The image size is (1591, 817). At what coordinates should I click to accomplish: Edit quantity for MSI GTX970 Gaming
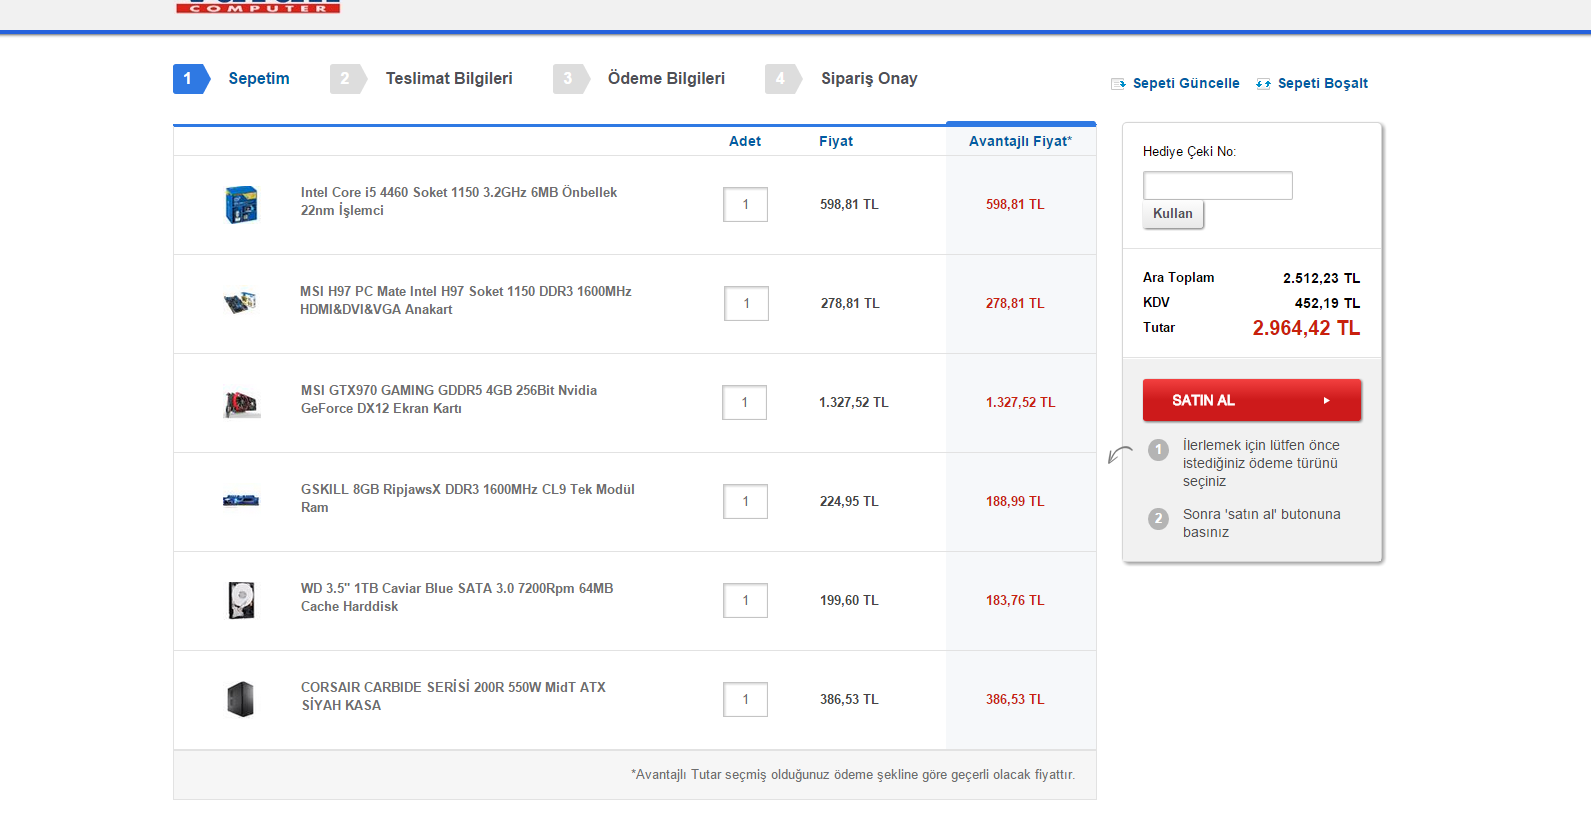click(745, 402)
